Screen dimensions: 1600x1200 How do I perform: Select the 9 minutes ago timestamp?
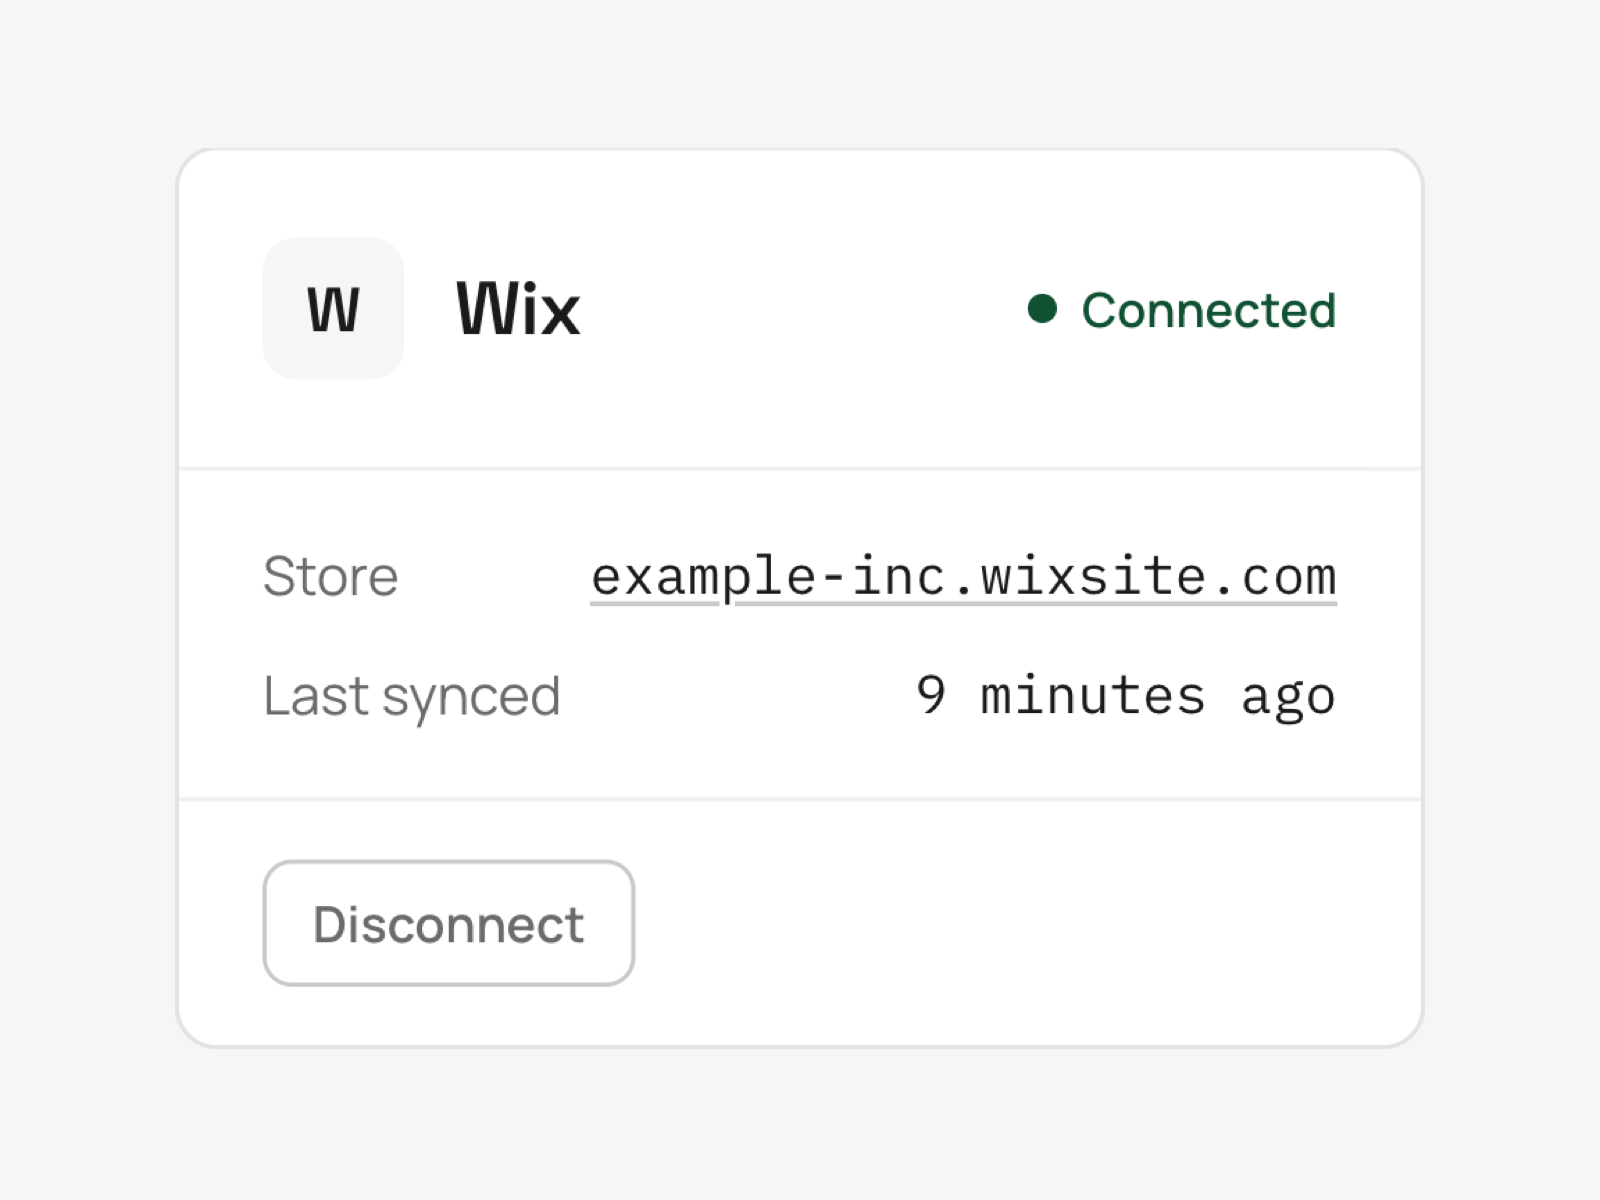pos(1126,696)
